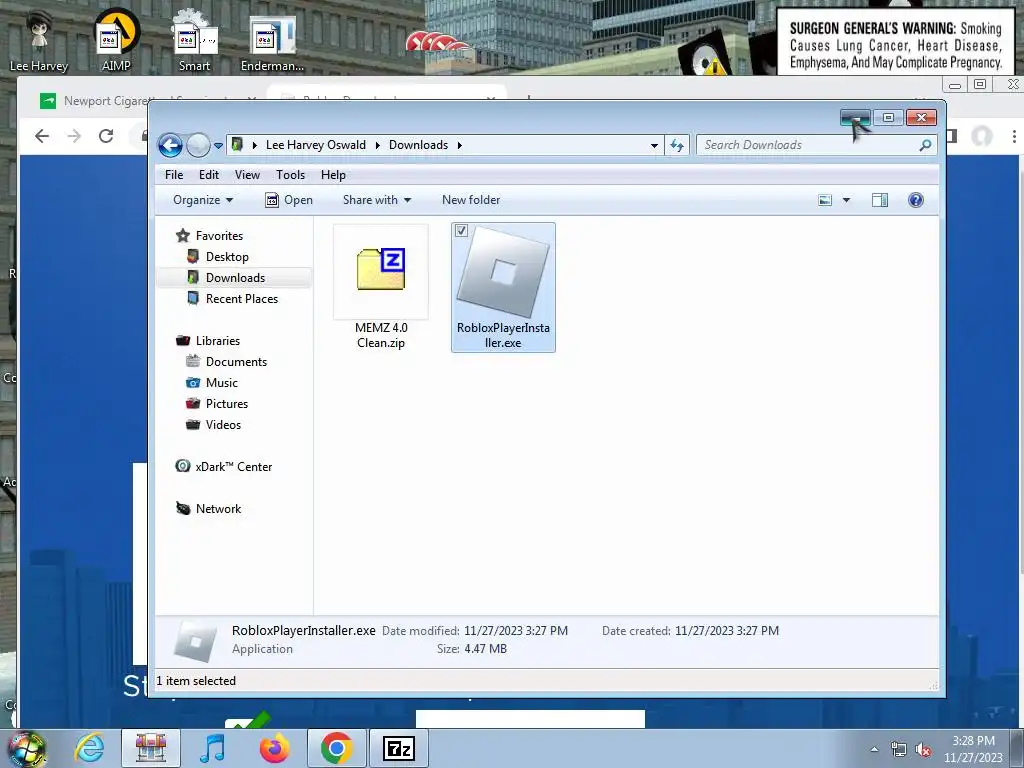Select the MEMZ 4.0 Clean.zip file
Screen dimensions: 1024x768
pyautogui.click(x=381, y=287)
